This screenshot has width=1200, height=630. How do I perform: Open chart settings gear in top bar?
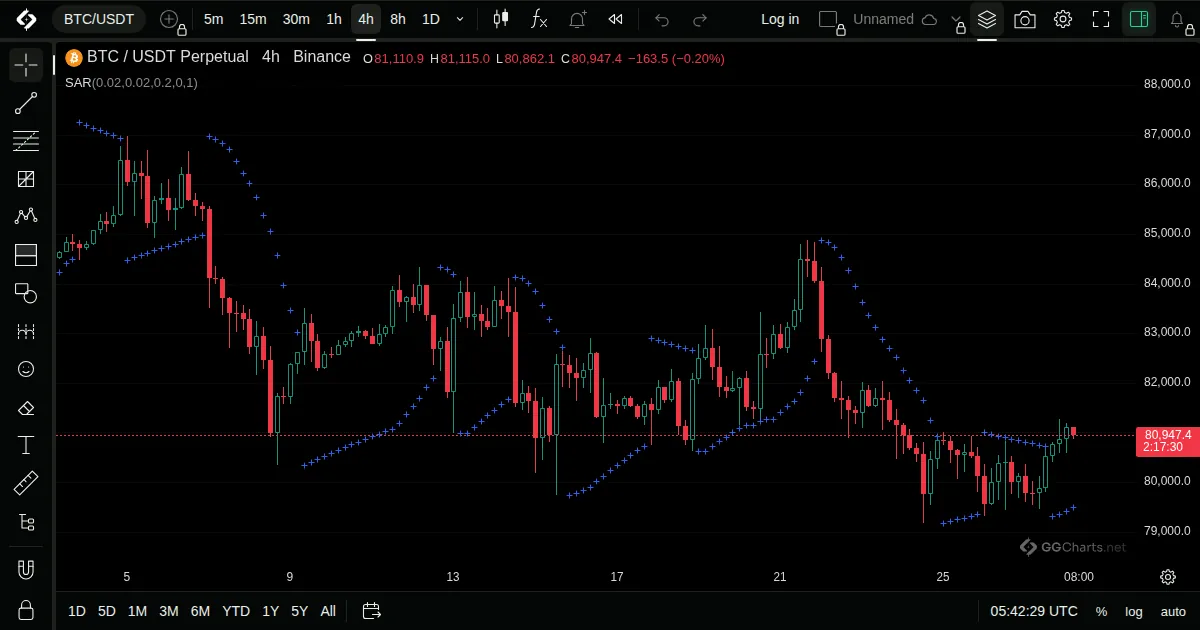coord(1063,19)
